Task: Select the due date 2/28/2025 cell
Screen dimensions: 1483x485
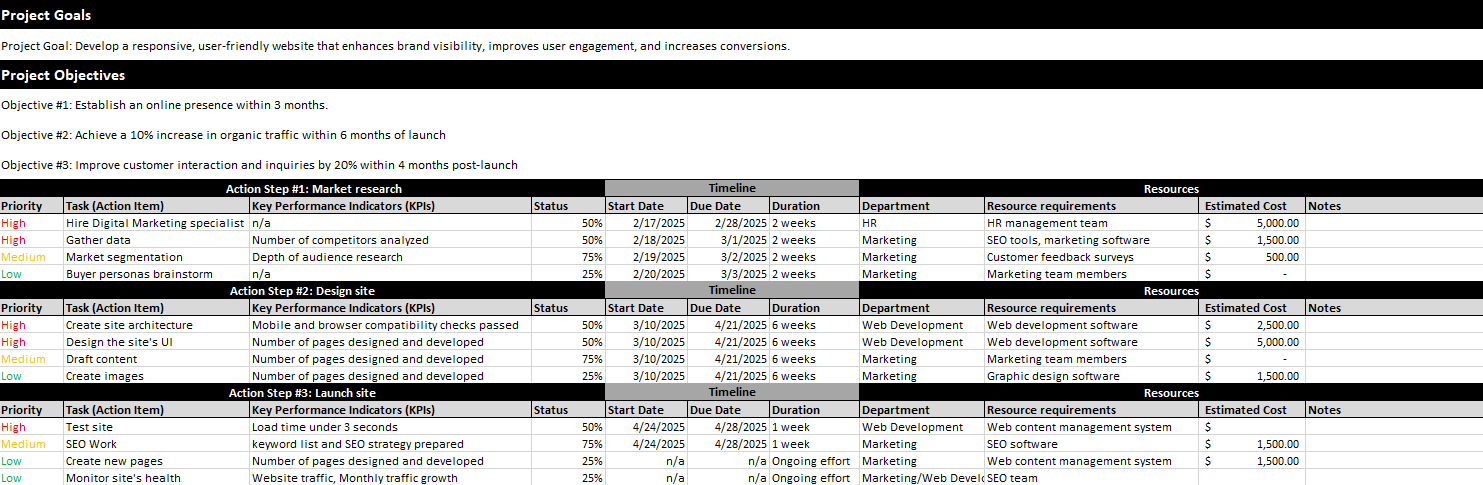Action: point(728,223)
